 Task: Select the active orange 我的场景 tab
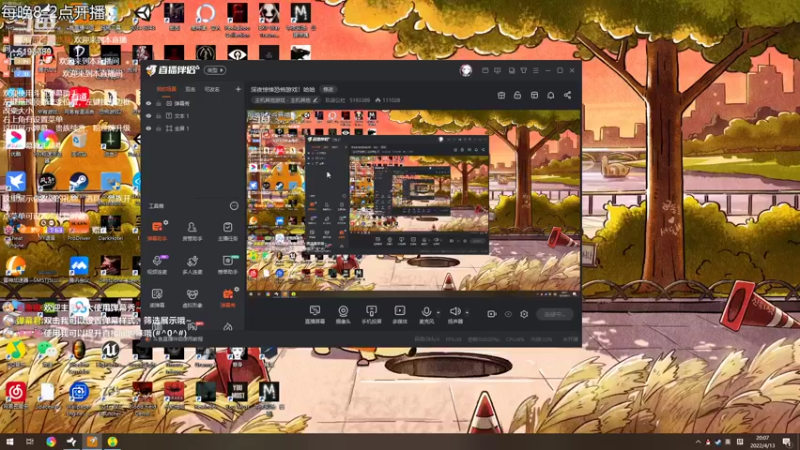pyautogui.click(x=166, y=89)
